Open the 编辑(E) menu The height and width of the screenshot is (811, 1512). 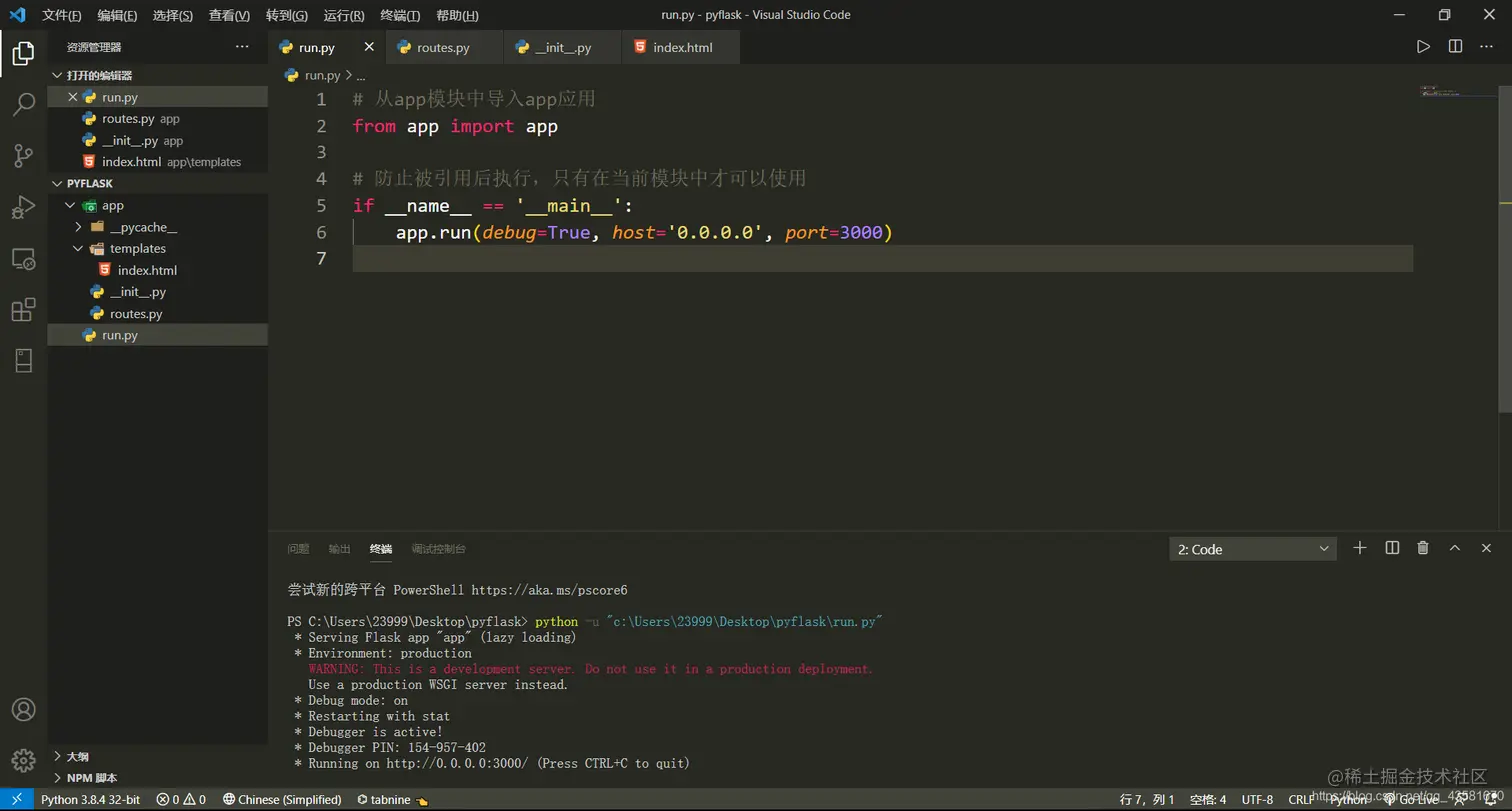[118, 15]
